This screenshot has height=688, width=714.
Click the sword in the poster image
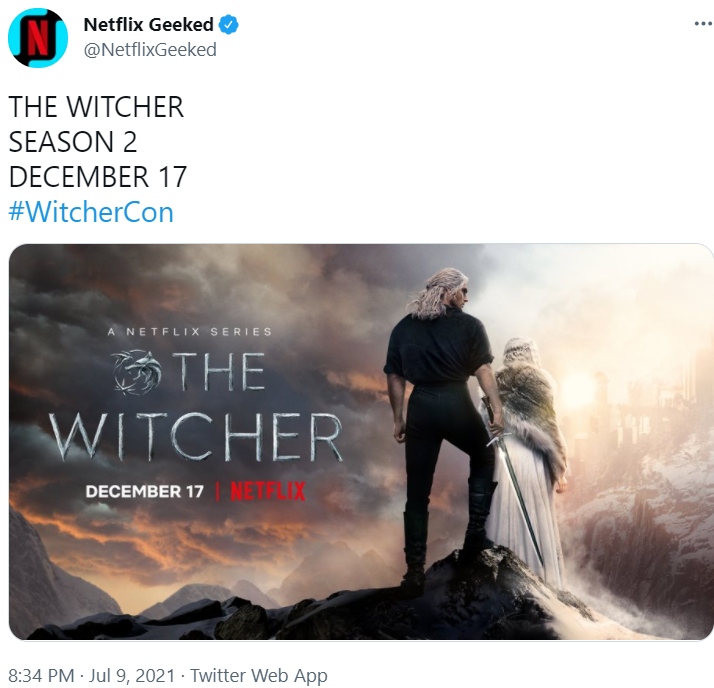(x=515, y=483)
